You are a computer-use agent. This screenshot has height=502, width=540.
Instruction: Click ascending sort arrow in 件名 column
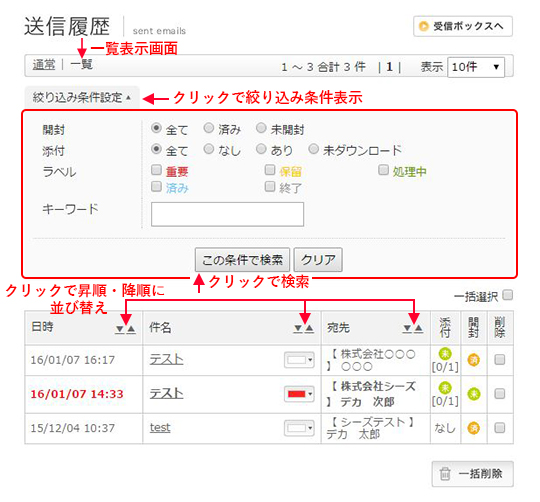point(310,329)
